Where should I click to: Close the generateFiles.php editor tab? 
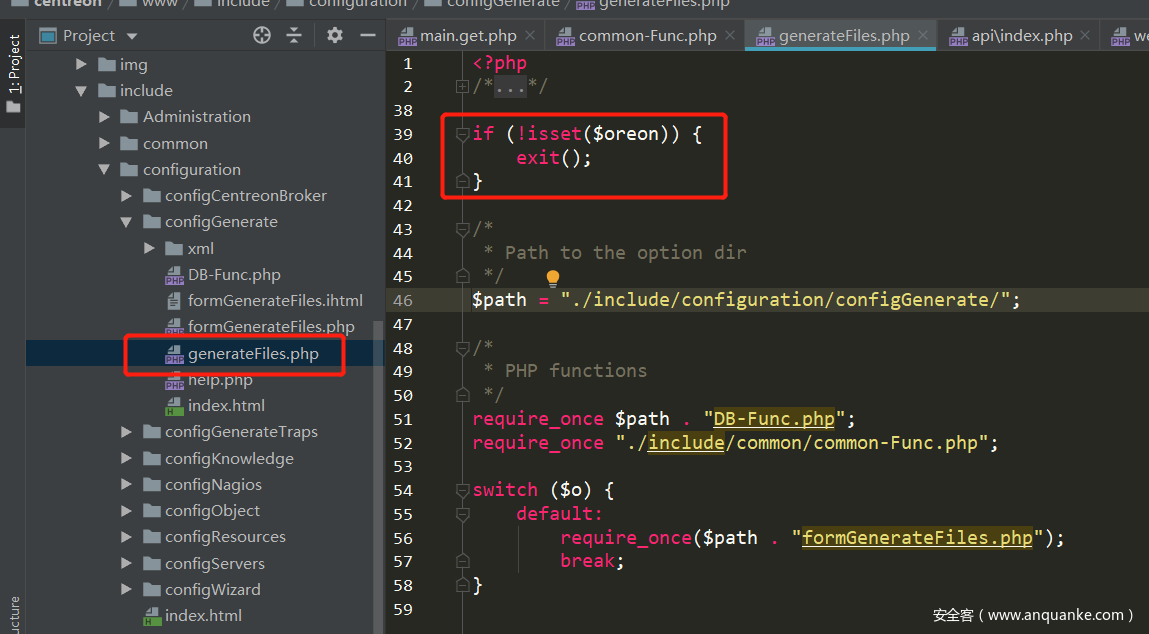[924, 36]
